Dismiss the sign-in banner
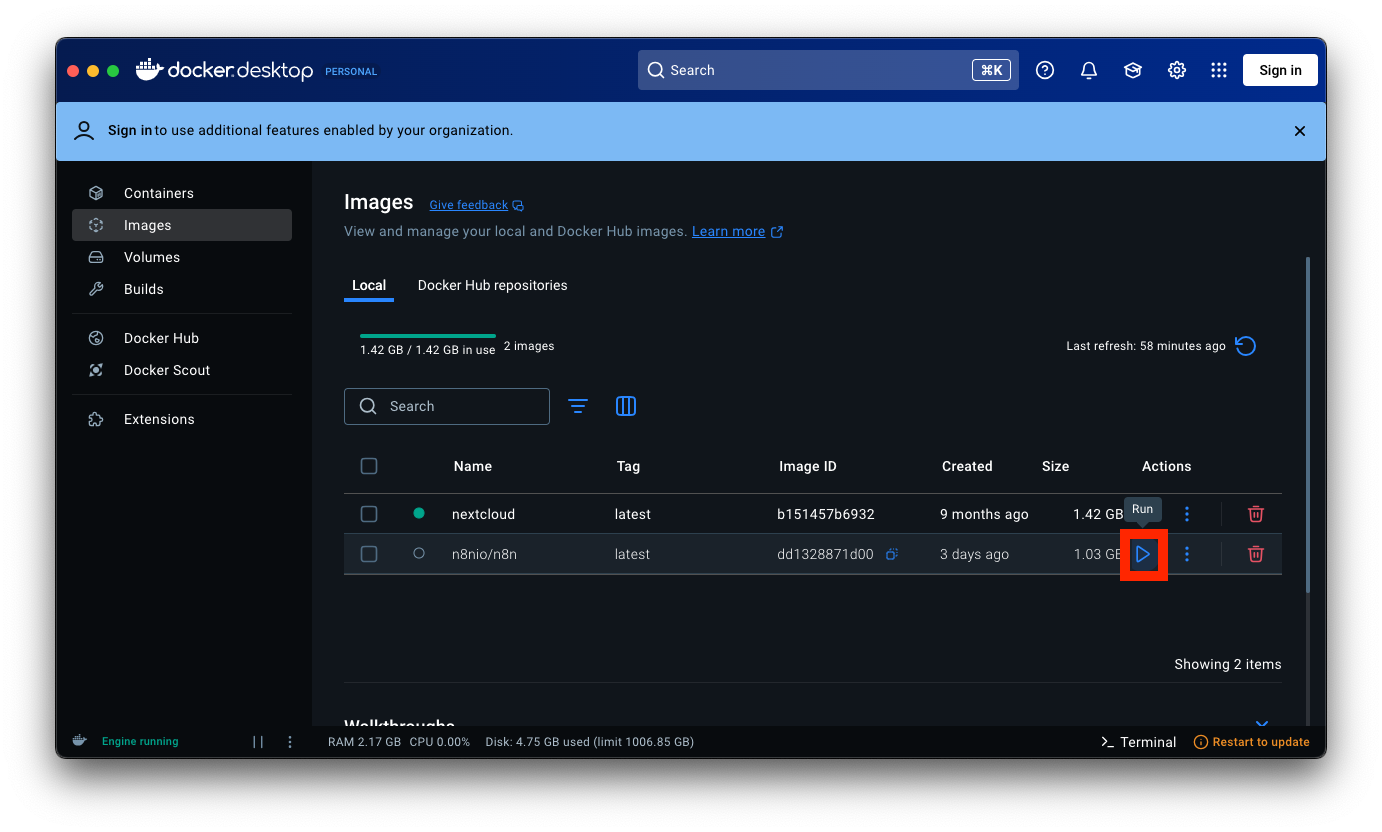 [1300, 131]
